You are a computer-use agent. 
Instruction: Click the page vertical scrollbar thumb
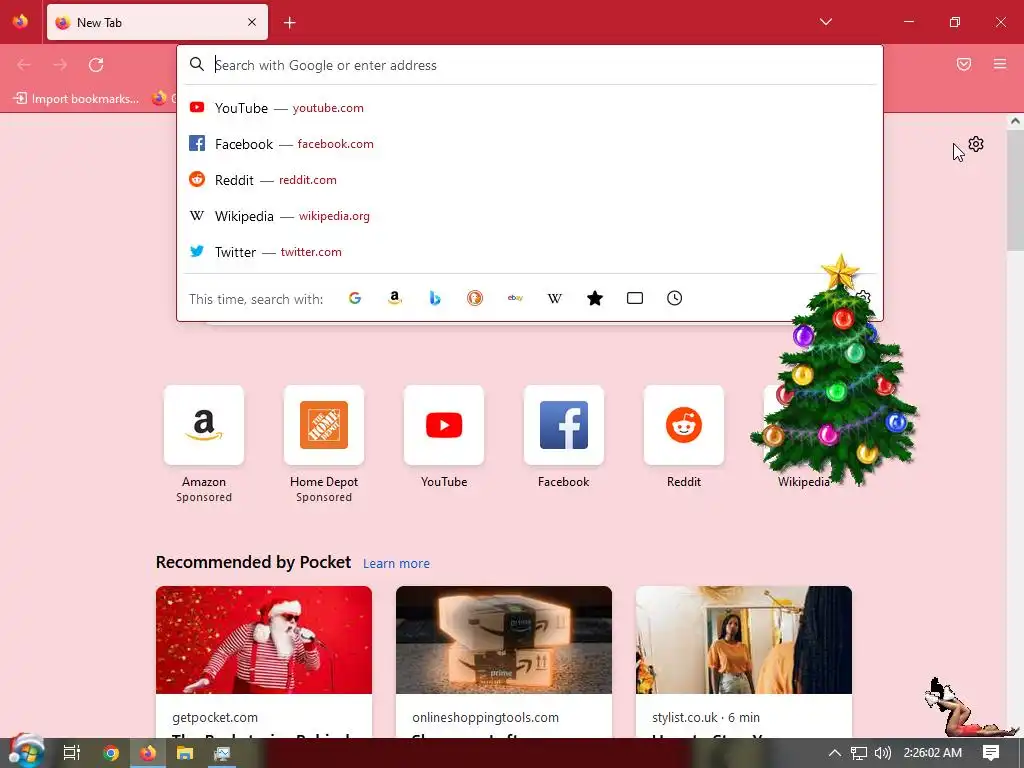(x=1015, y=190)
